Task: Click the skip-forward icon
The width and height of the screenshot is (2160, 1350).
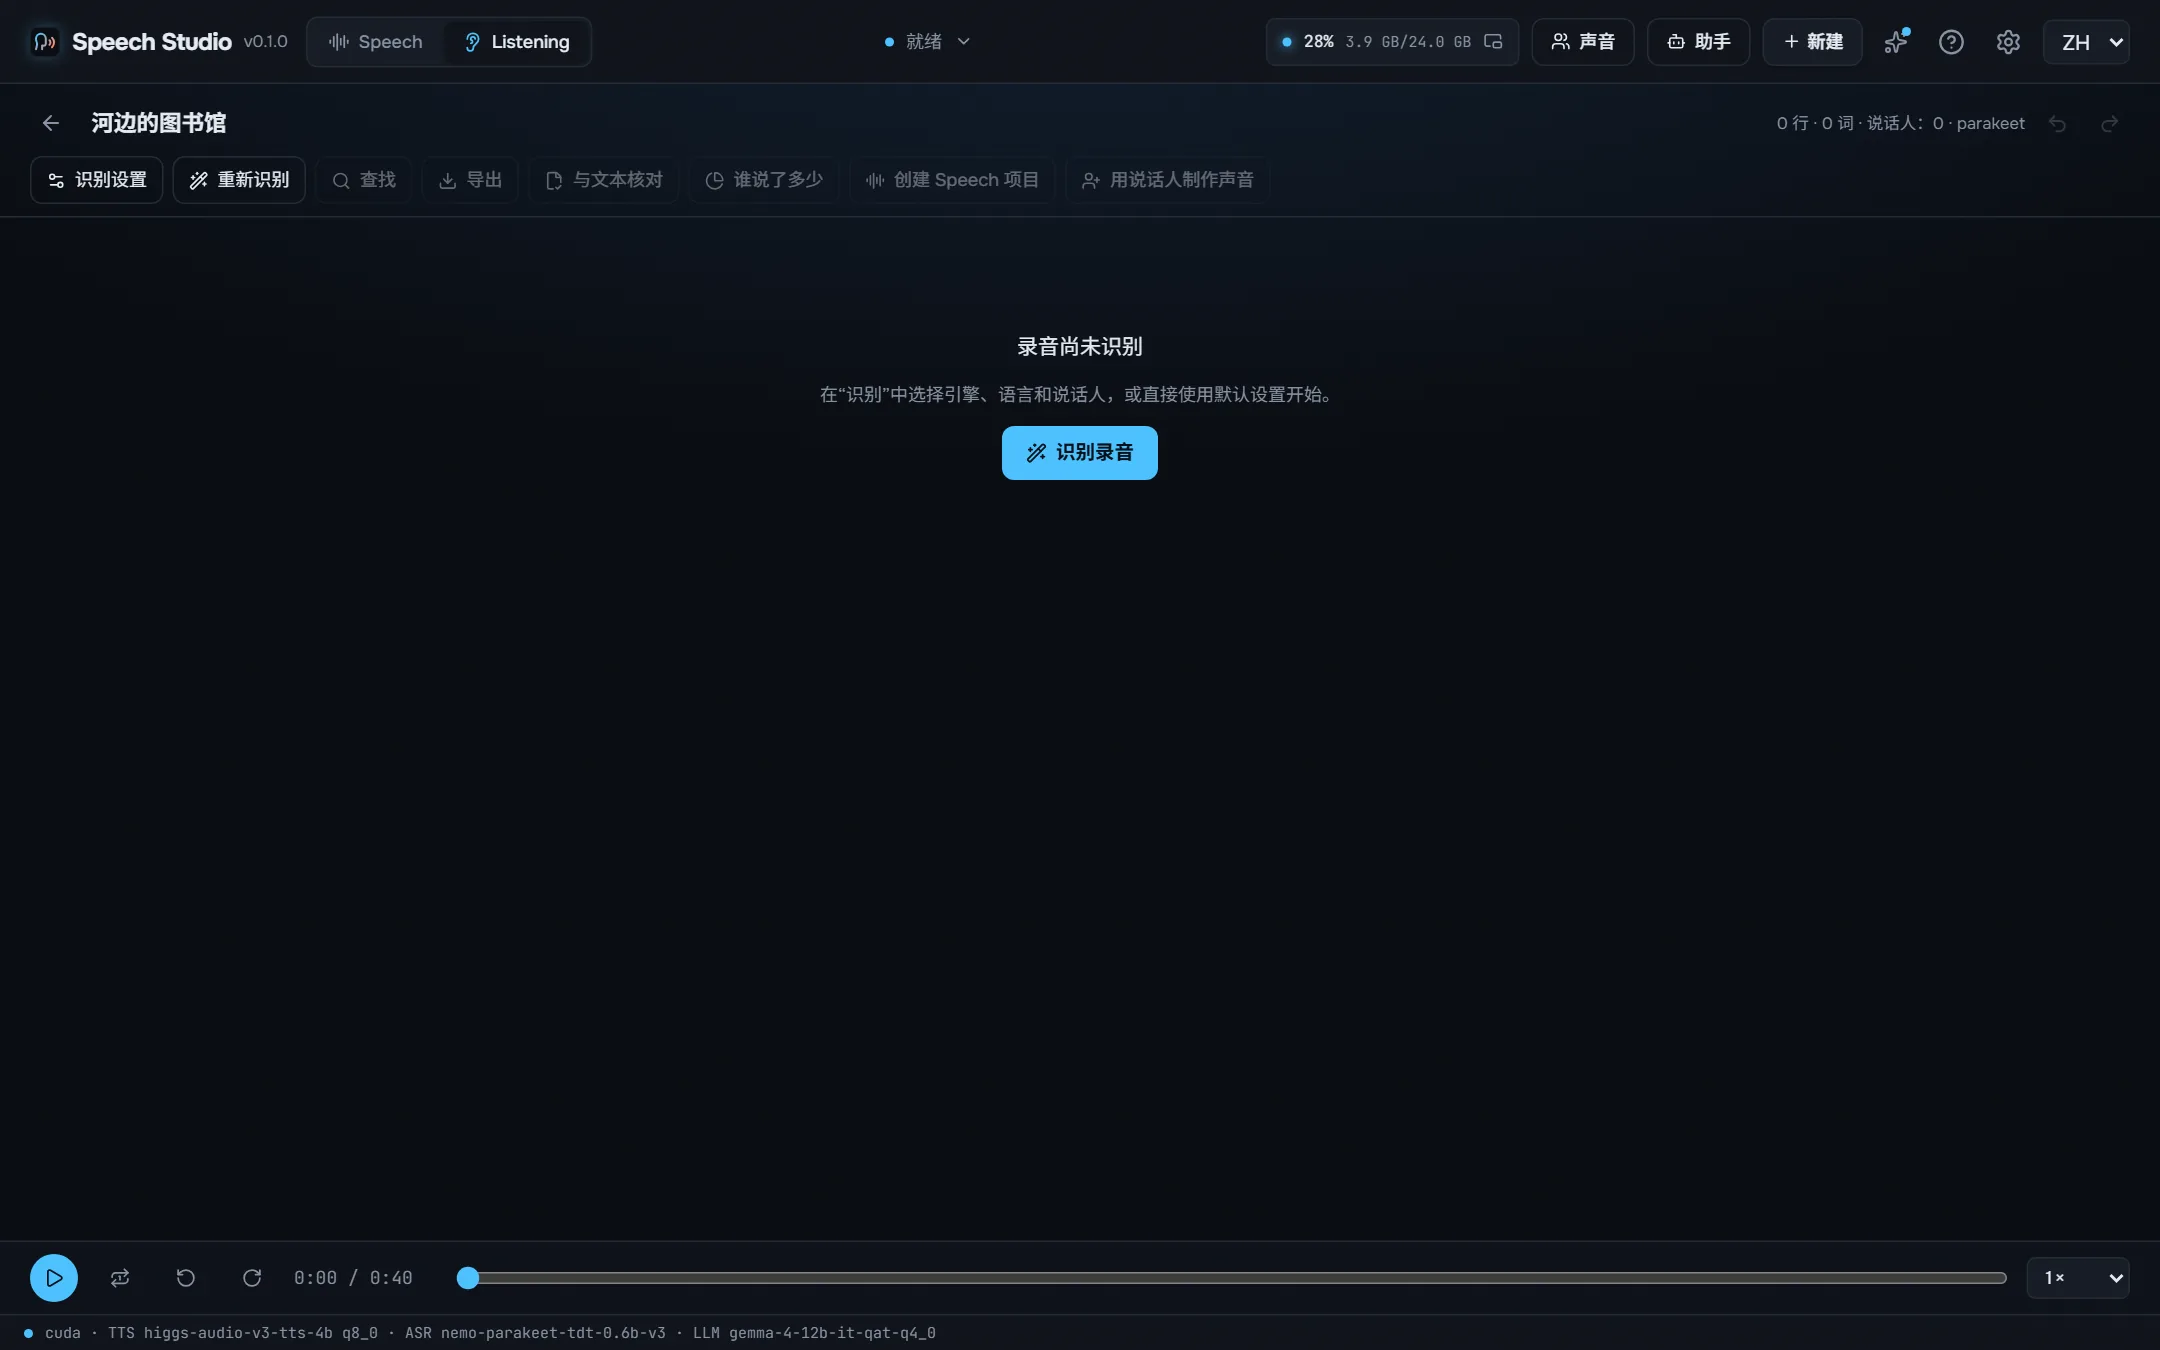Action: (x=252, y=1278)
